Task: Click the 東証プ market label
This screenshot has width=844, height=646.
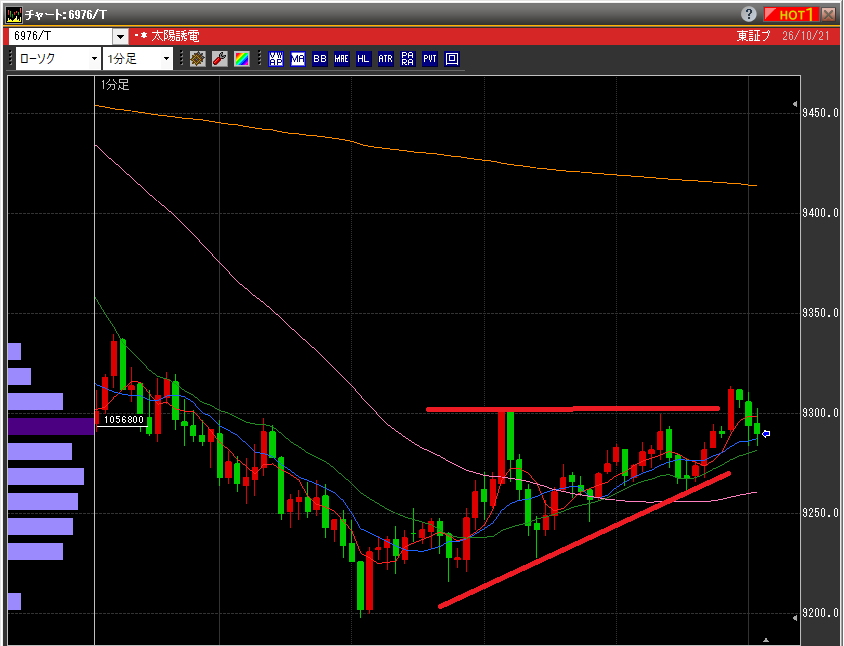Action: (753, 36)
